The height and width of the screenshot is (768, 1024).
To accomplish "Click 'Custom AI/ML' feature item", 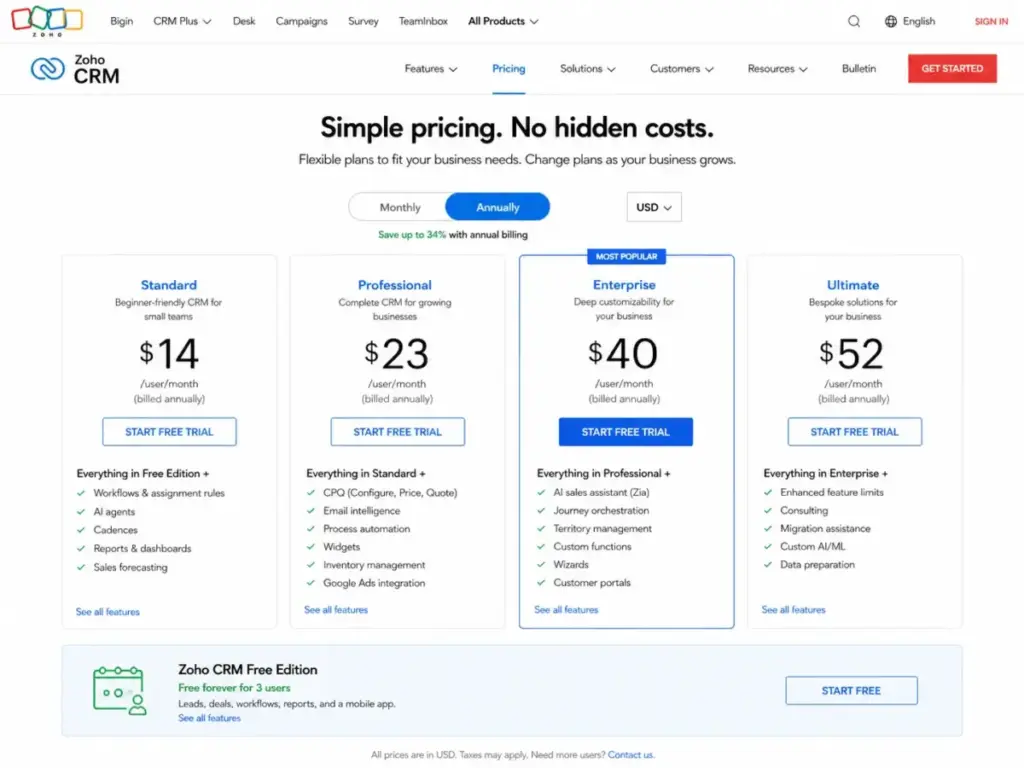I will click(x=812, y=546).
